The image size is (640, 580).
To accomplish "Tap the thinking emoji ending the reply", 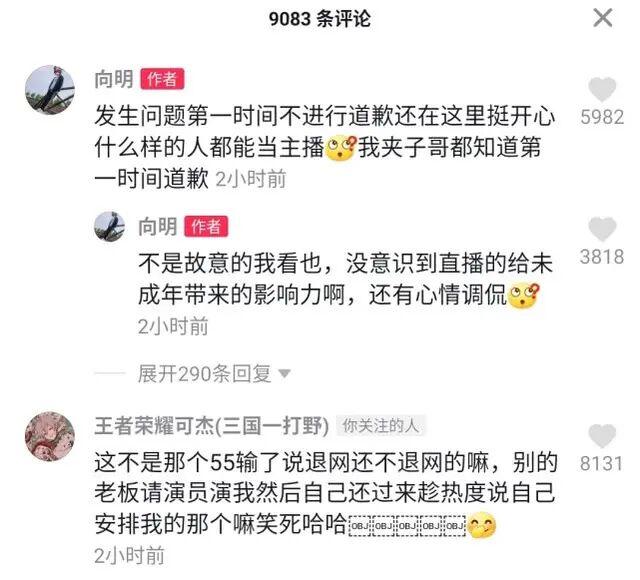I will [x=524, y=296].
